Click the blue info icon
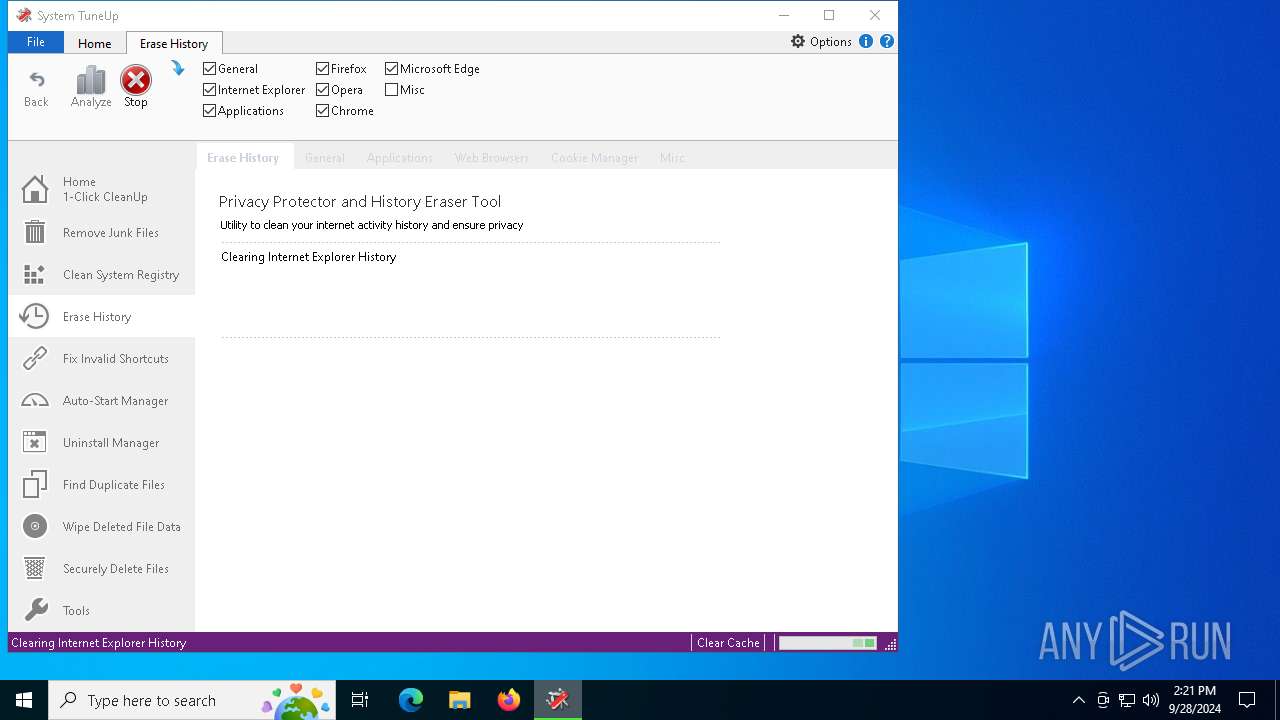This screenshot has height=720, width=1280. click(866, 41)
